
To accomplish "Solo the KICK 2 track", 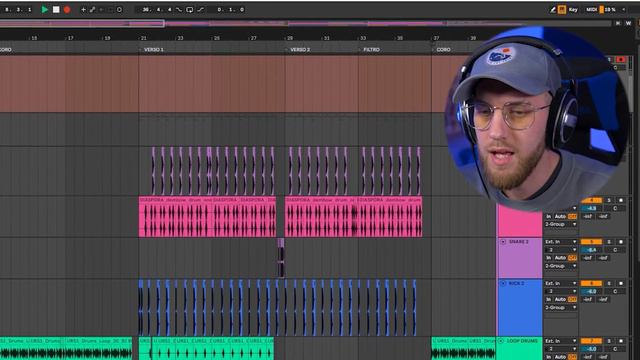I will [x=609, y=283].
